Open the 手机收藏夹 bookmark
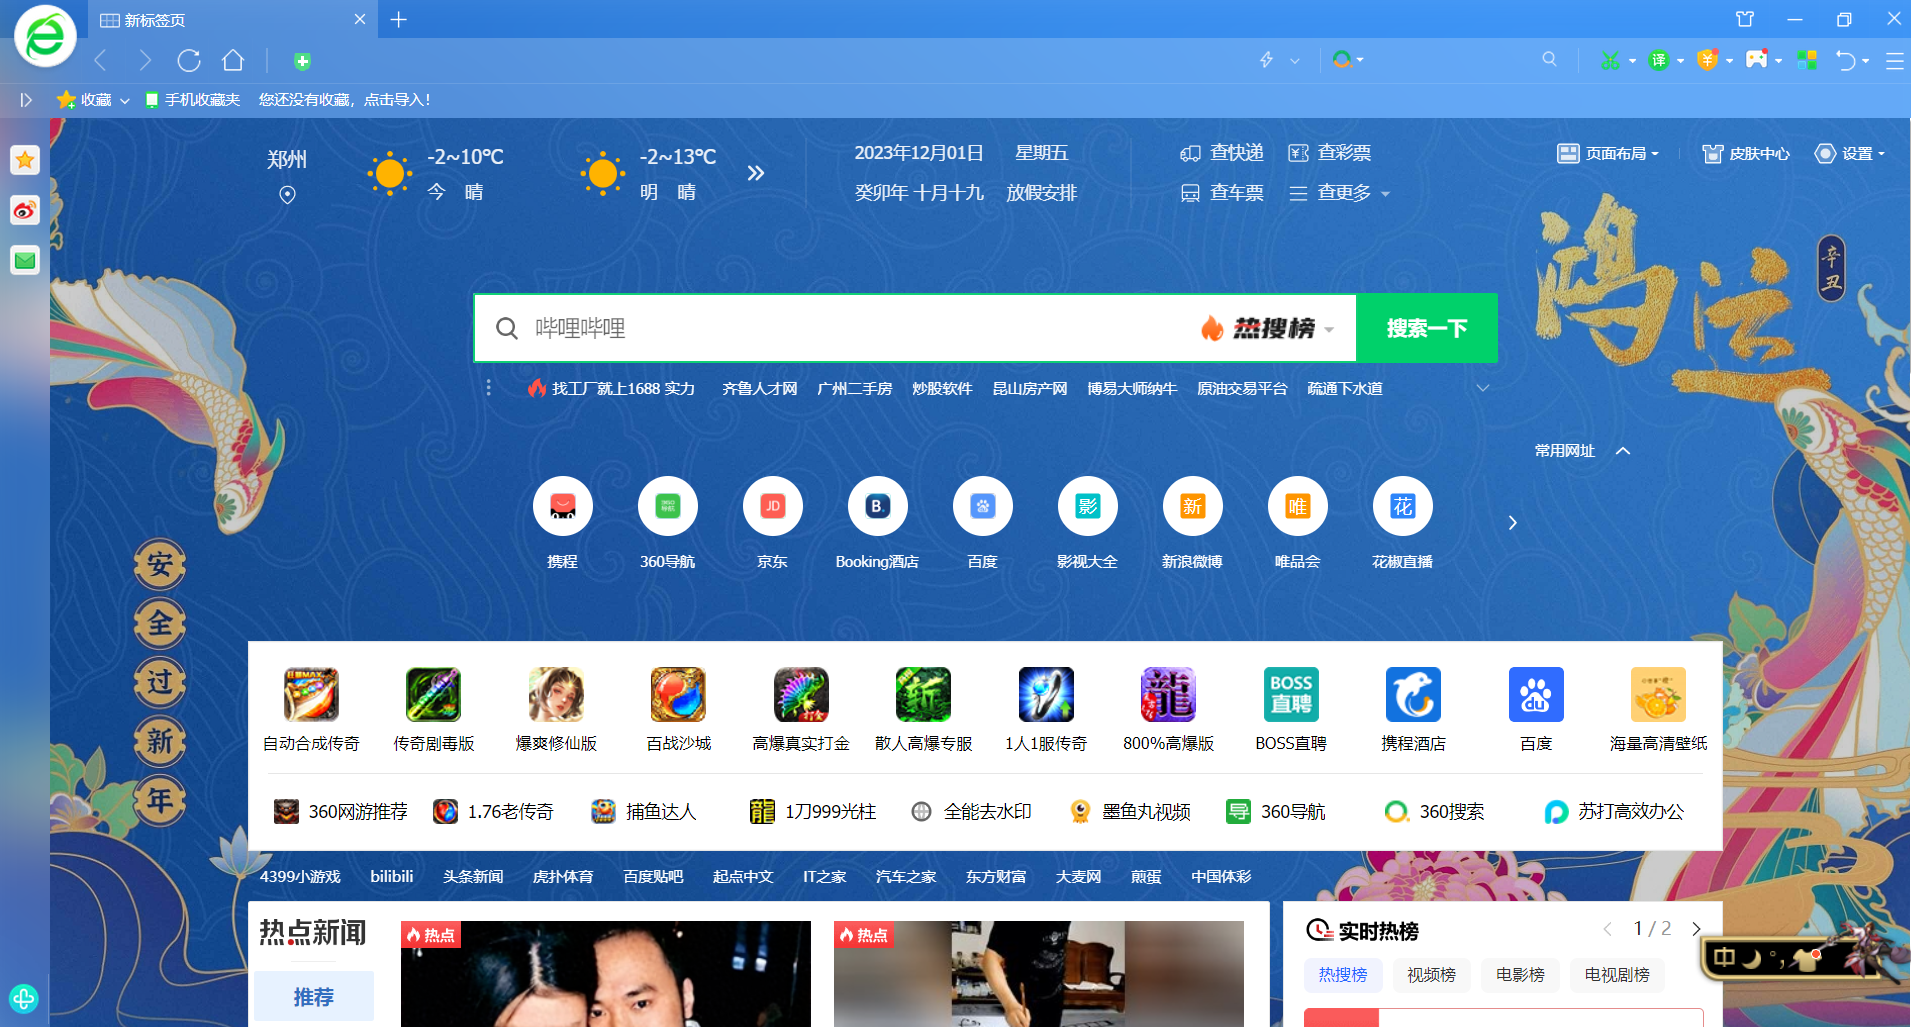This screenshot has height=1027, width=1911. click(193, 100)
